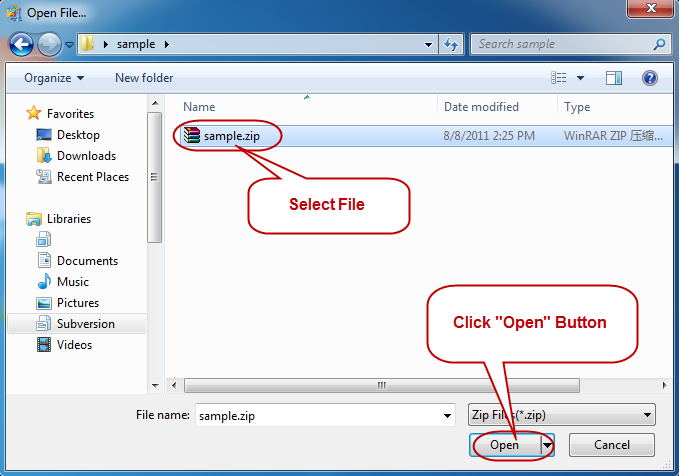Select the Documents library
Image resolution: width=679 pixels, height=476 pixels.
tap(87, 261)
